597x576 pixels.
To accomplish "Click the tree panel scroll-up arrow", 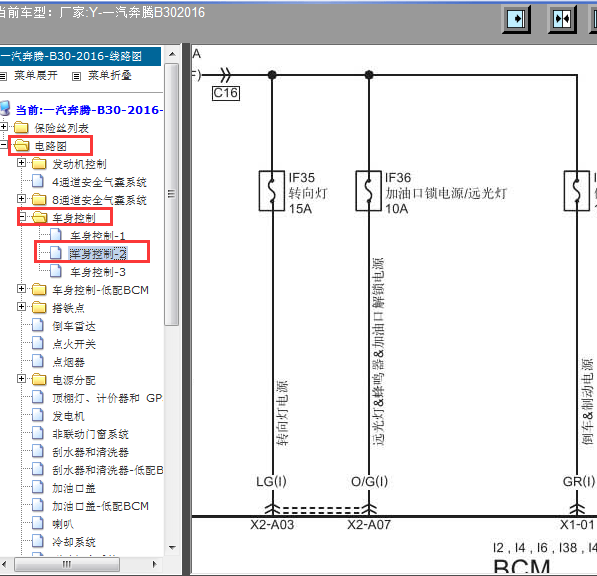I will coord(172,54).
